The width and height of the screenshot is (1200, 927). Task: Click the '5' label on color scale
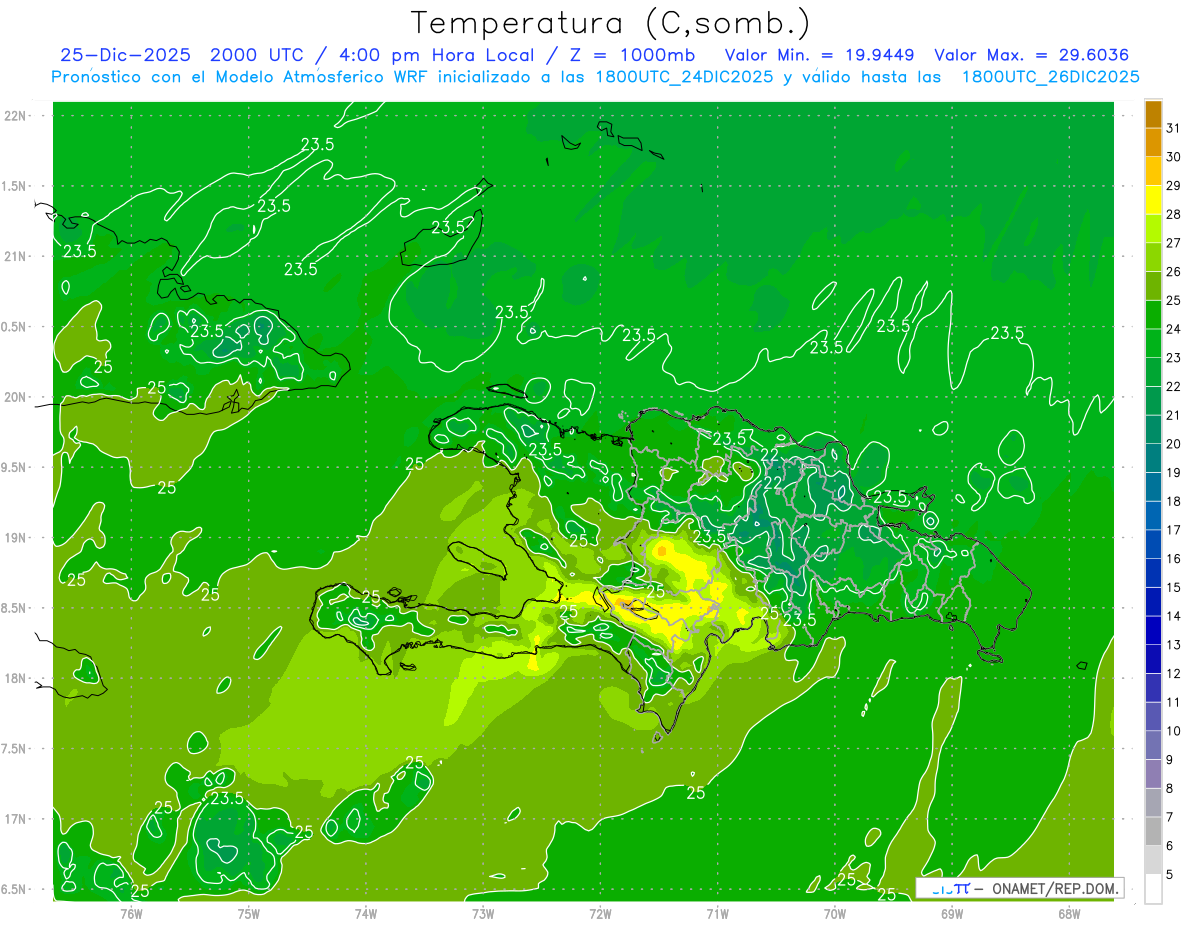tap(1170, 875)
